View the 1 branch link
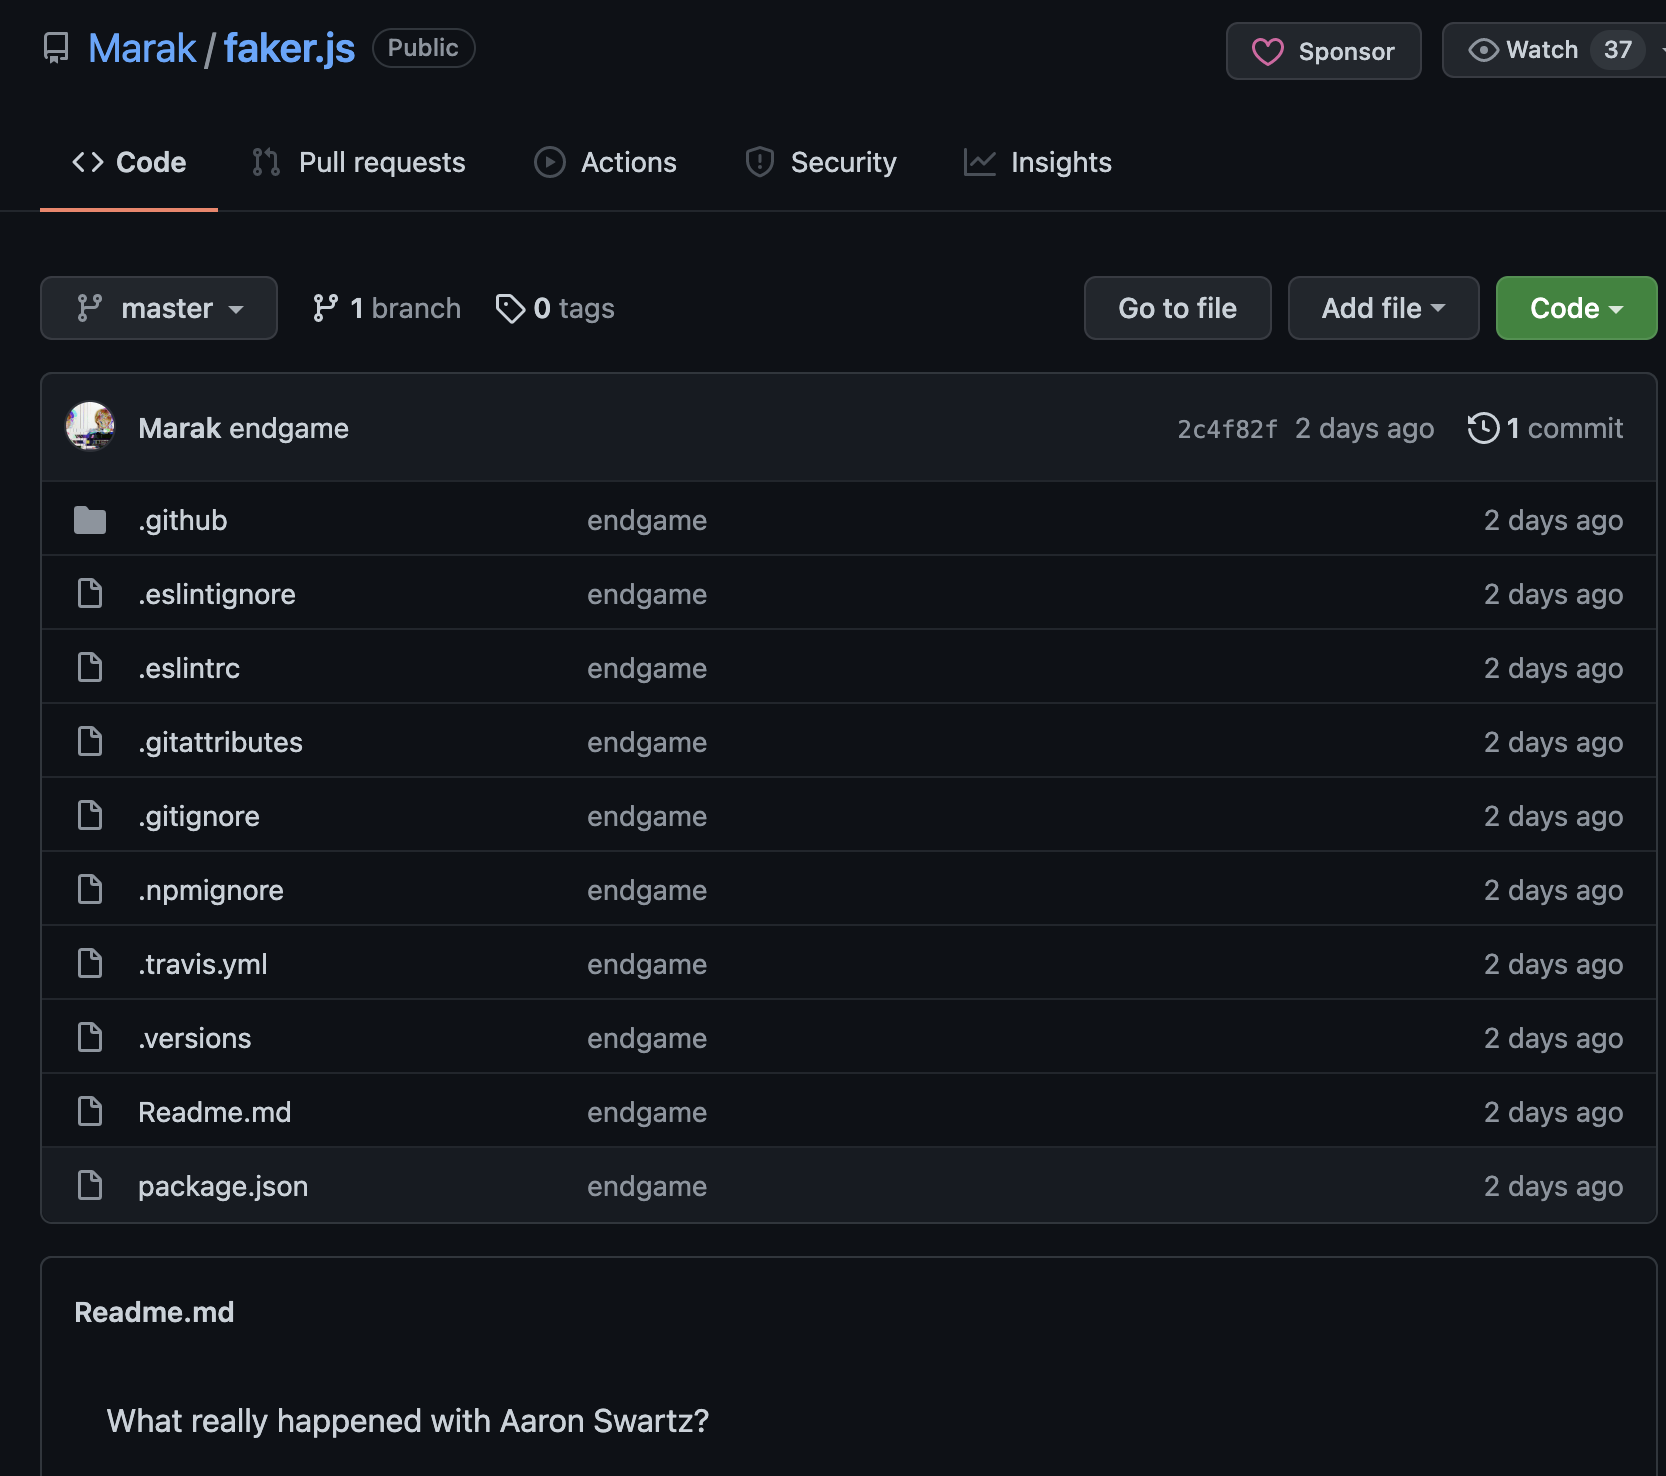Viewport: 1666px width, 1476px height. (x=386, y=308)
